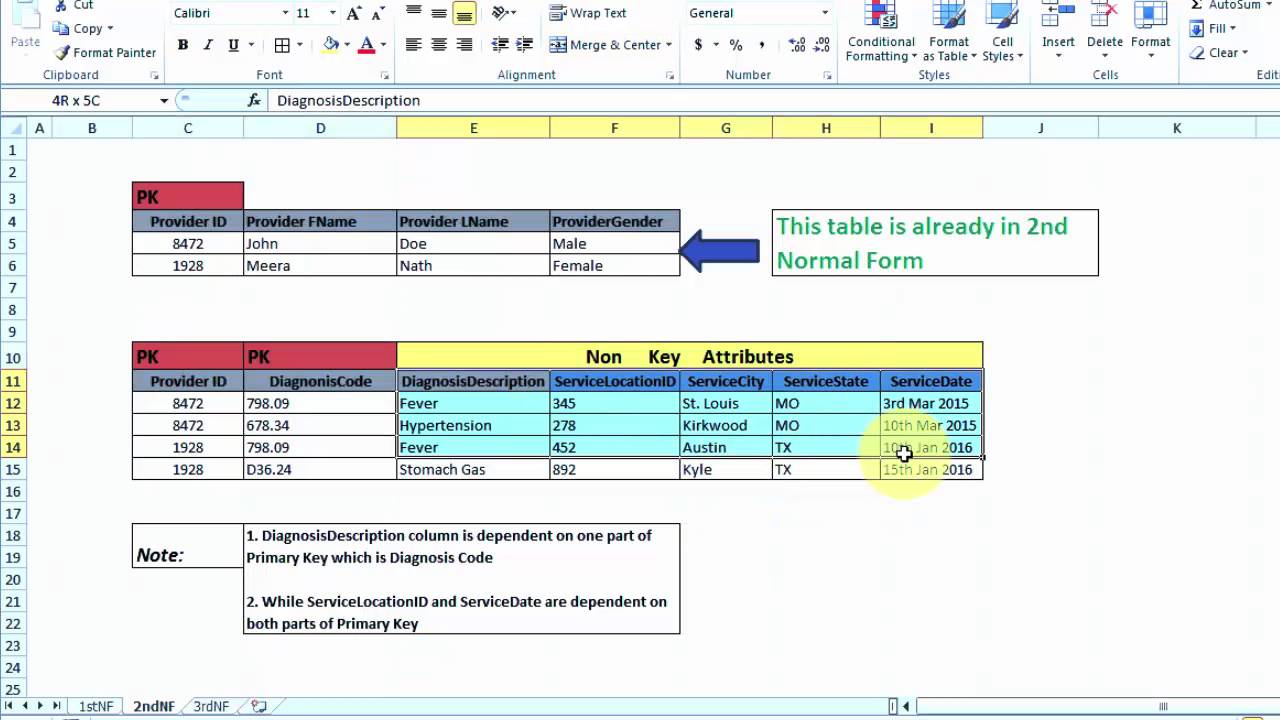Open font color dropdown arrow
The height and width of the screenshot is (720, 1280).
[x=382, y=45]
